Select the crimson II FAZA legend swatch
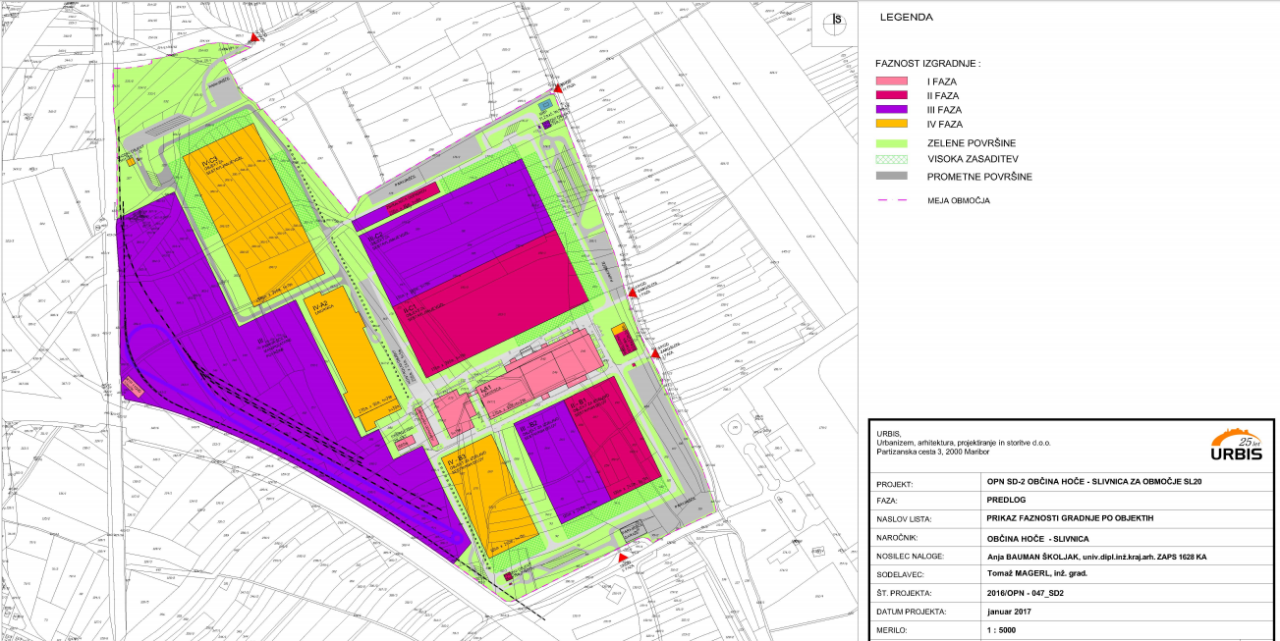1280x641 pixels. pyautogui.click(x=891, y=95)
